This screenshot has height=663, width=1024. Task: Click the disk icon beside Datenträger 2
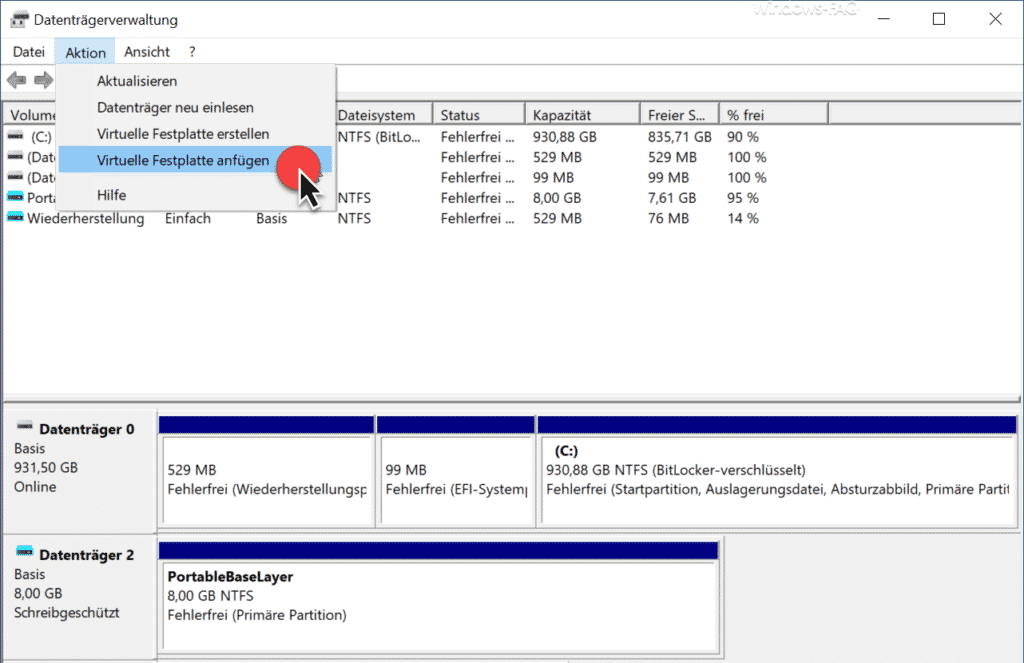tap(25, 551)
